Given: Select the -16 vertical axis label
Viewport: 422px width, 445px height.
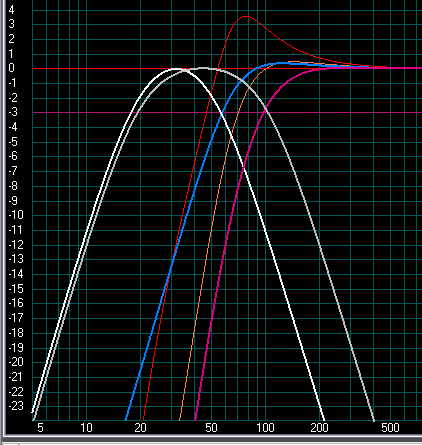Looking at the screenshot, I should pyautogui.click(x=16, y=303).
